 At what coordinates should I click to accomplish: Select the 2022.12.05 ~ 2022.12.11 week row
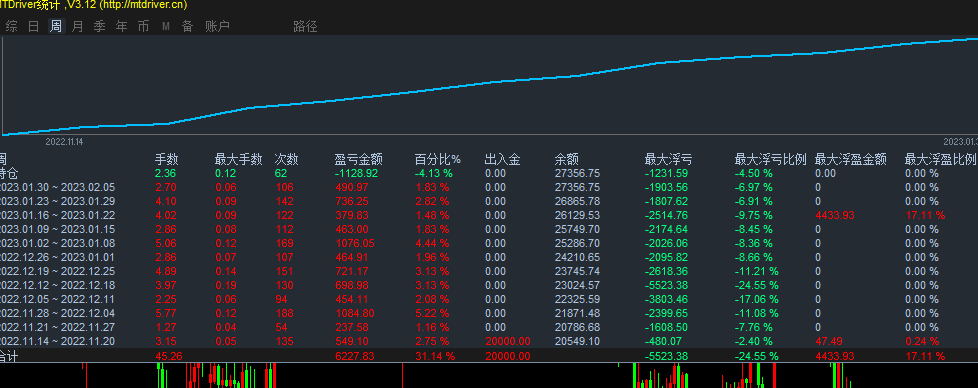coord(489,299)
